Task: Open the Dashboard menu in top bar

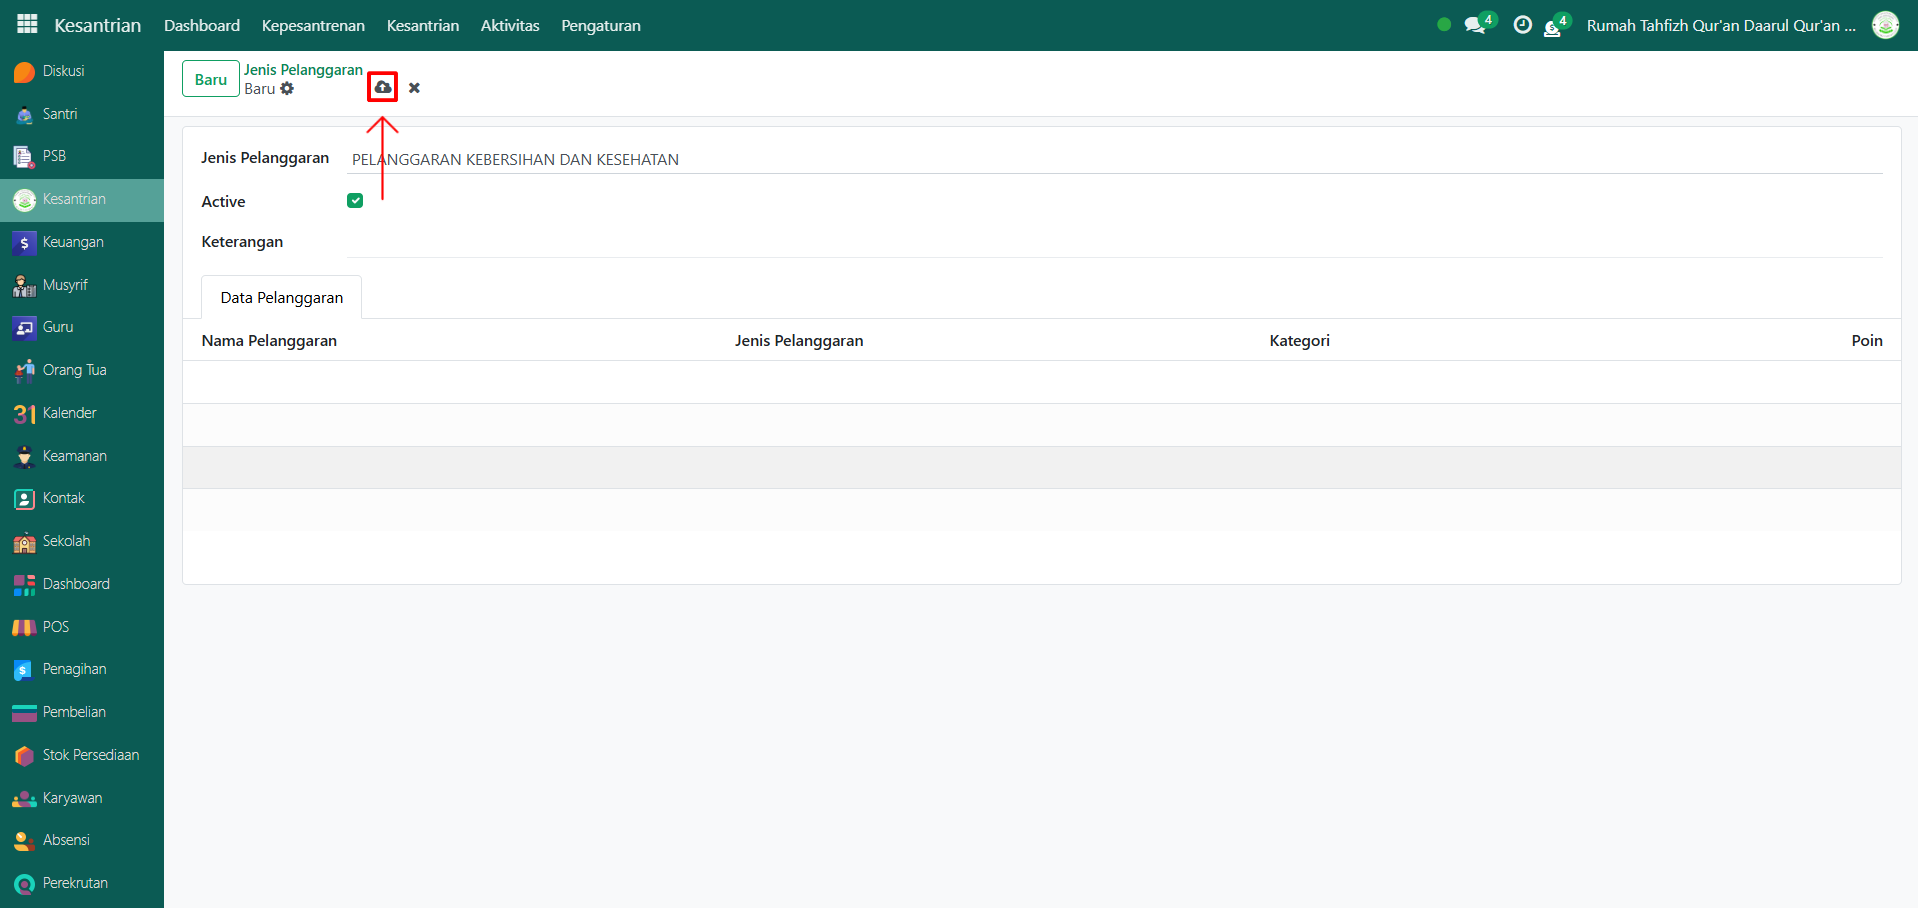Action: click(x=202, y=25)
